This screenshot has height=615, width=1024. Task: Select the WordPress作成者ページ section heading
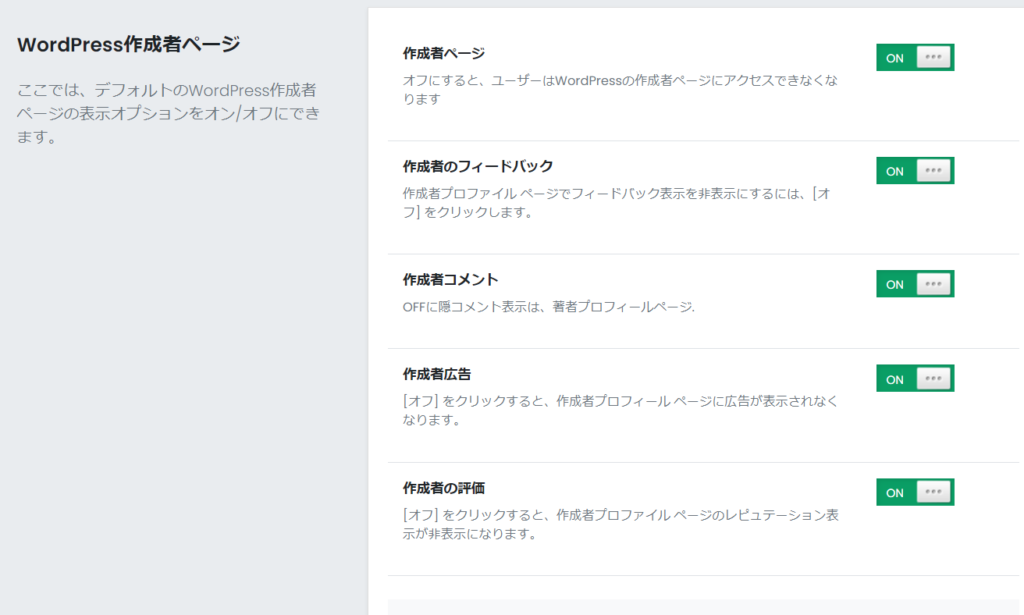[129, 44]
